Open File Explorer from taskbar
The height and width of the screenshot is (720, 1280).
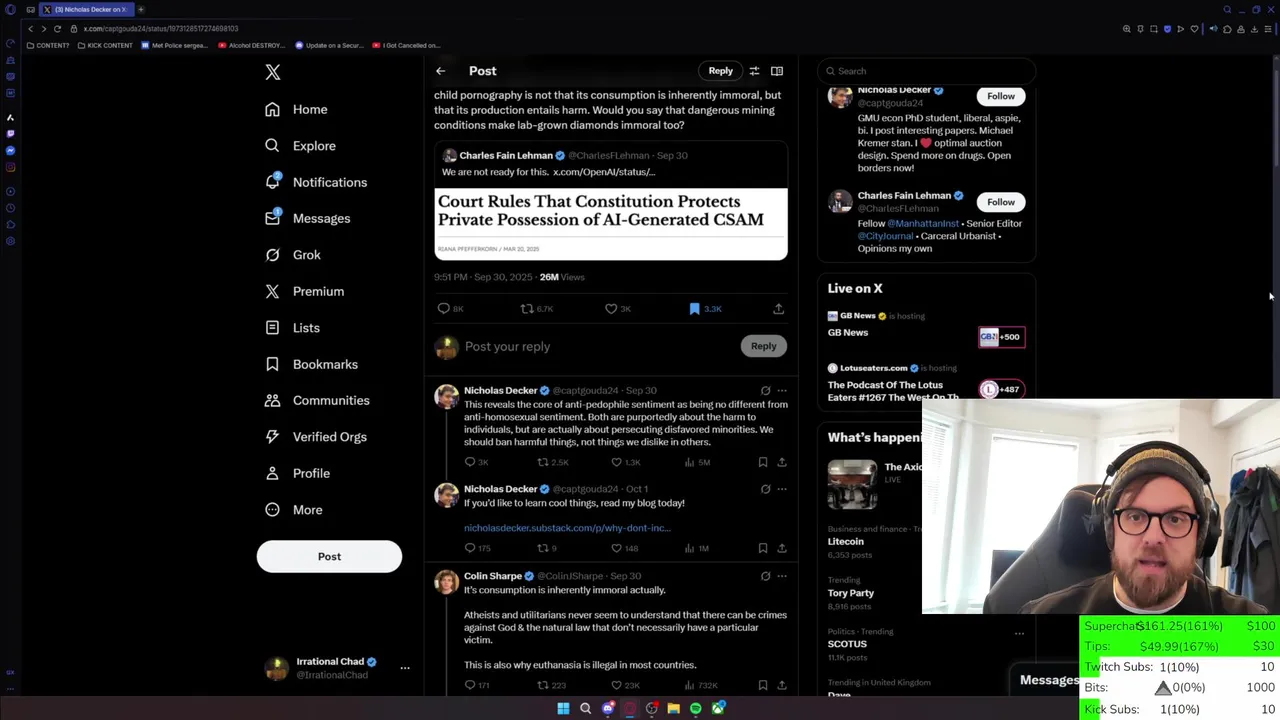click(674, 708)
